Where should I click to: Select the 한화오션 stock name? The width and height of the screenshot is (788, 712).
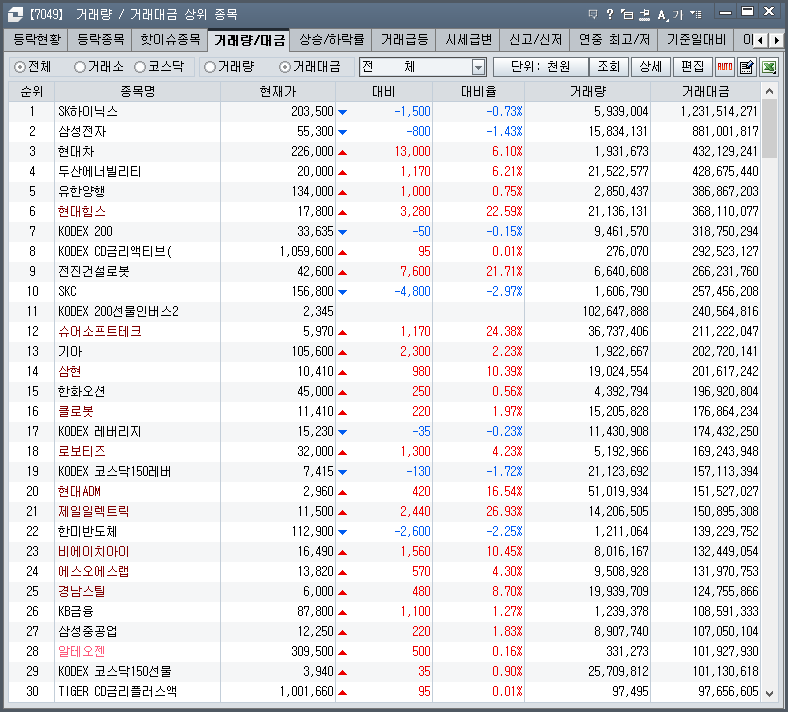(x=81, y=392)
